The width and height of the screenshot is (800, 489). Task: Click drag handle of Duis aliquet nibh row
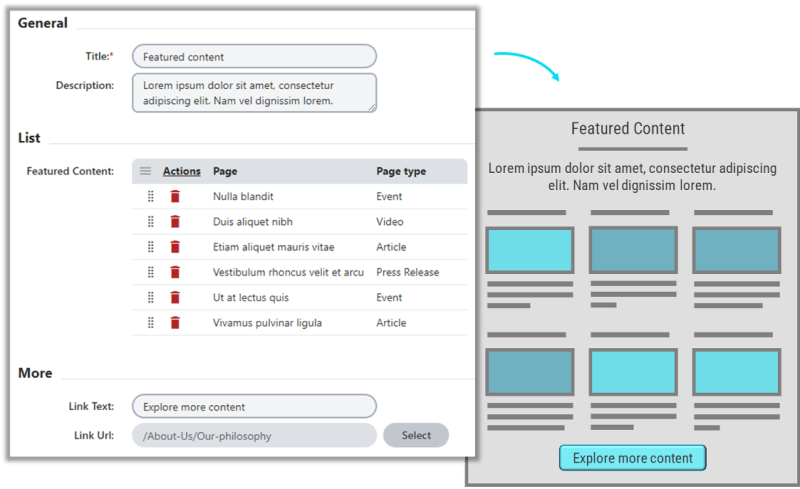(x=151, y=222)
